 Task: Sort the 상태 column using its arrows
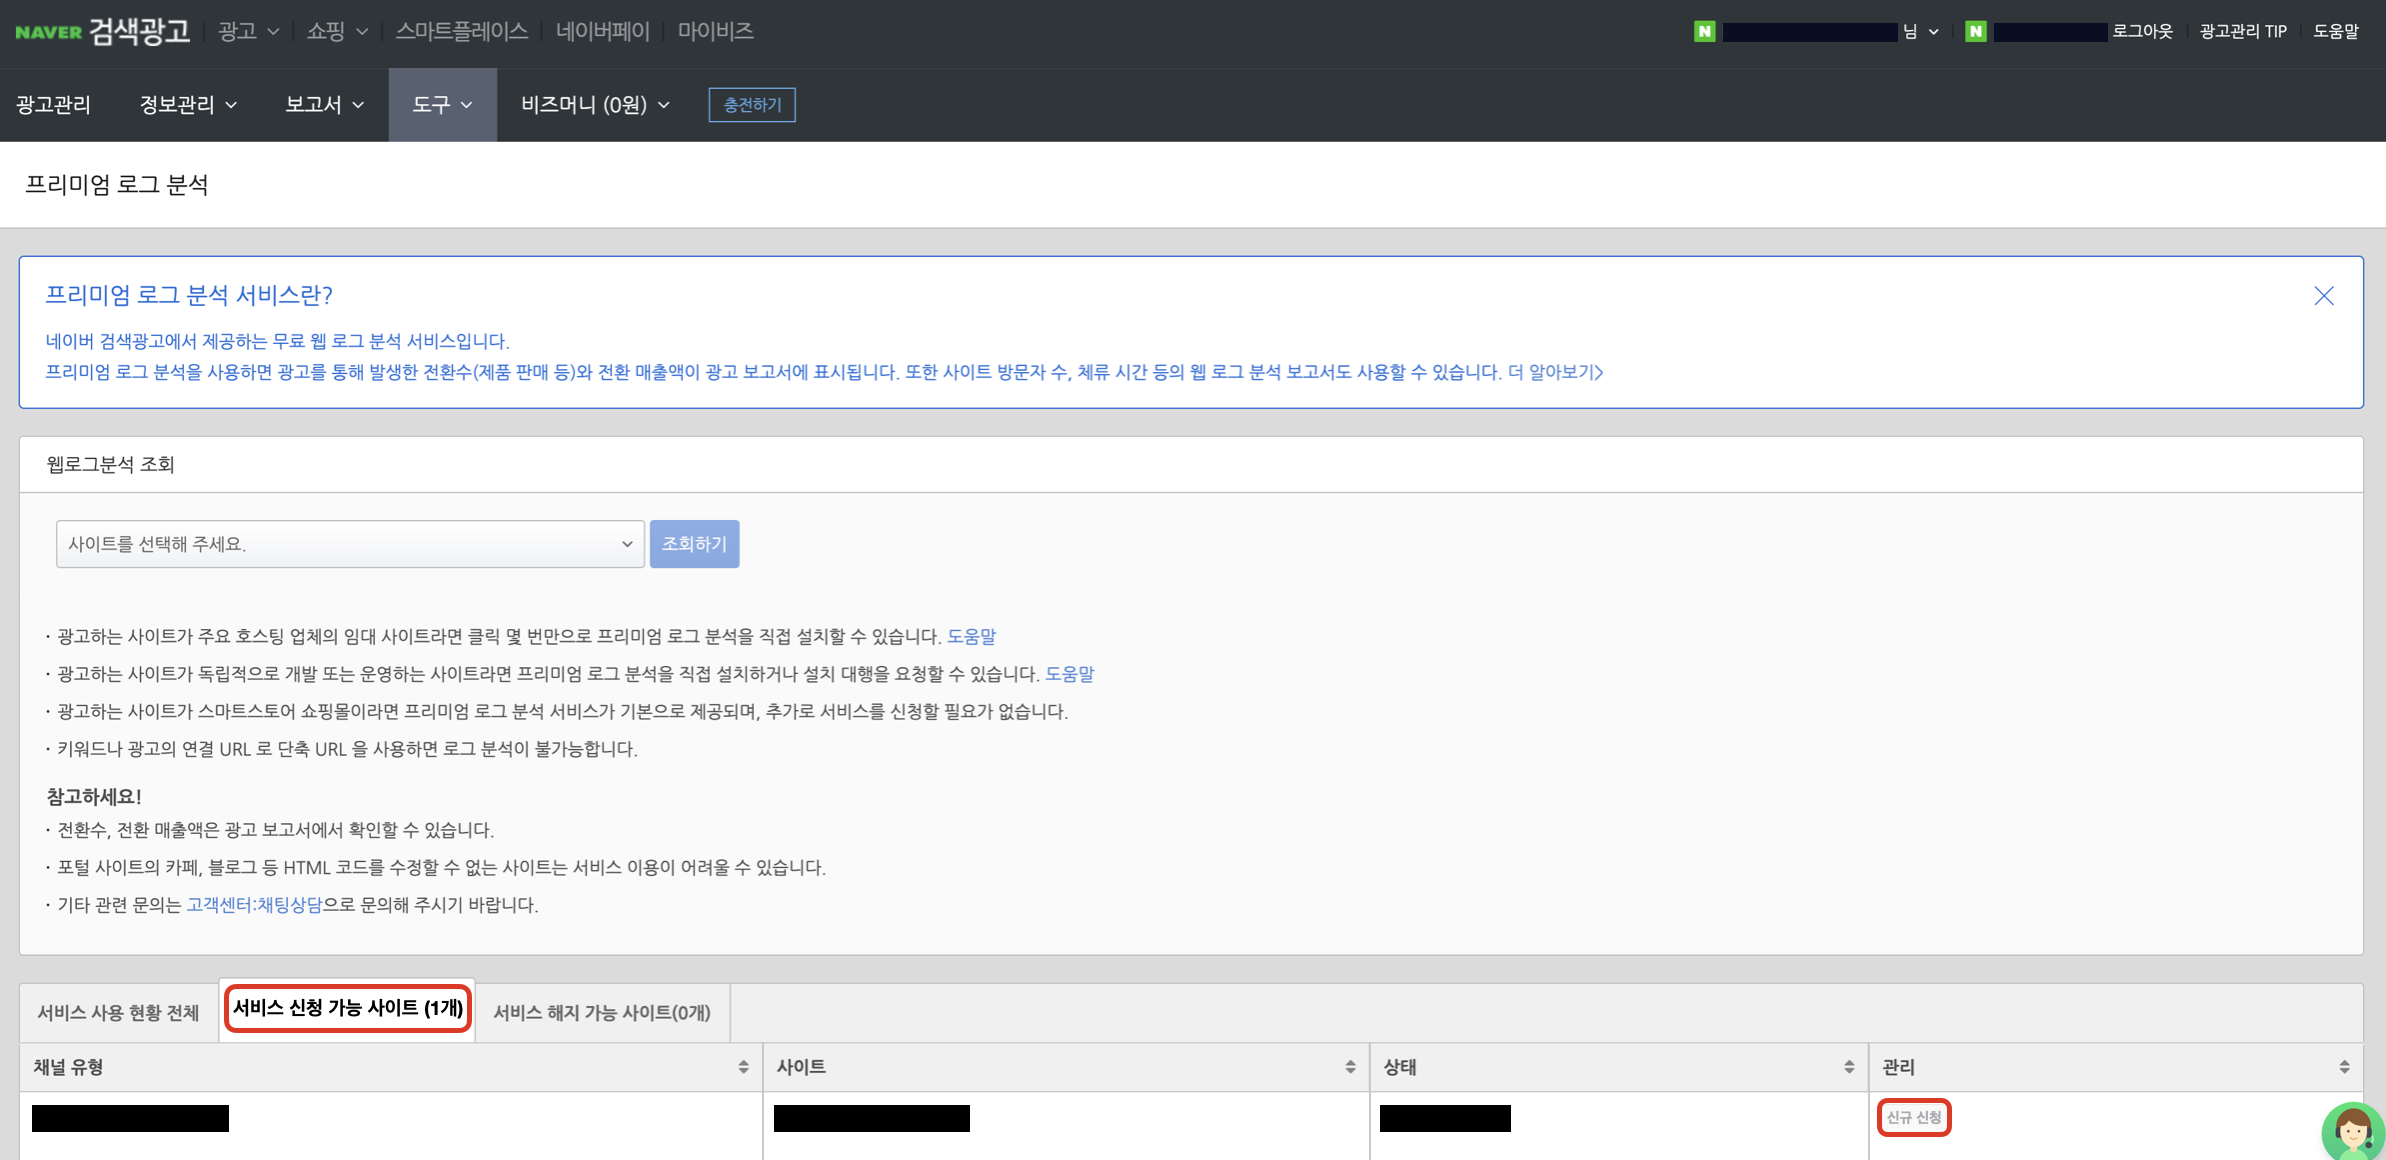pyautogui.click(x=1849, y=1067)
